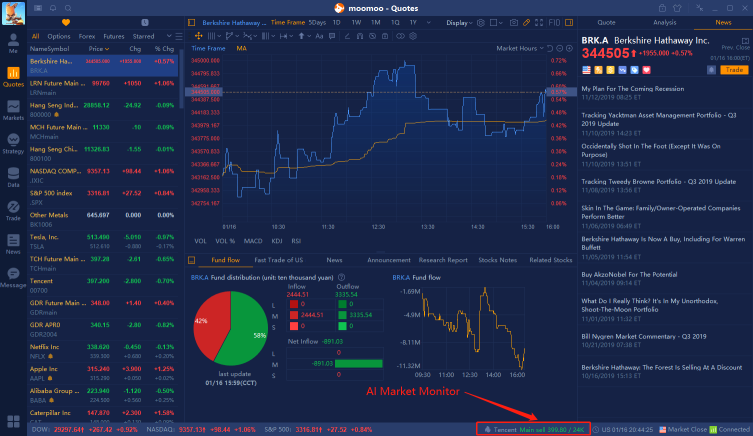Select the crosshair move tool
This screenshot has width=753, height=436.
tap(198, 36)
